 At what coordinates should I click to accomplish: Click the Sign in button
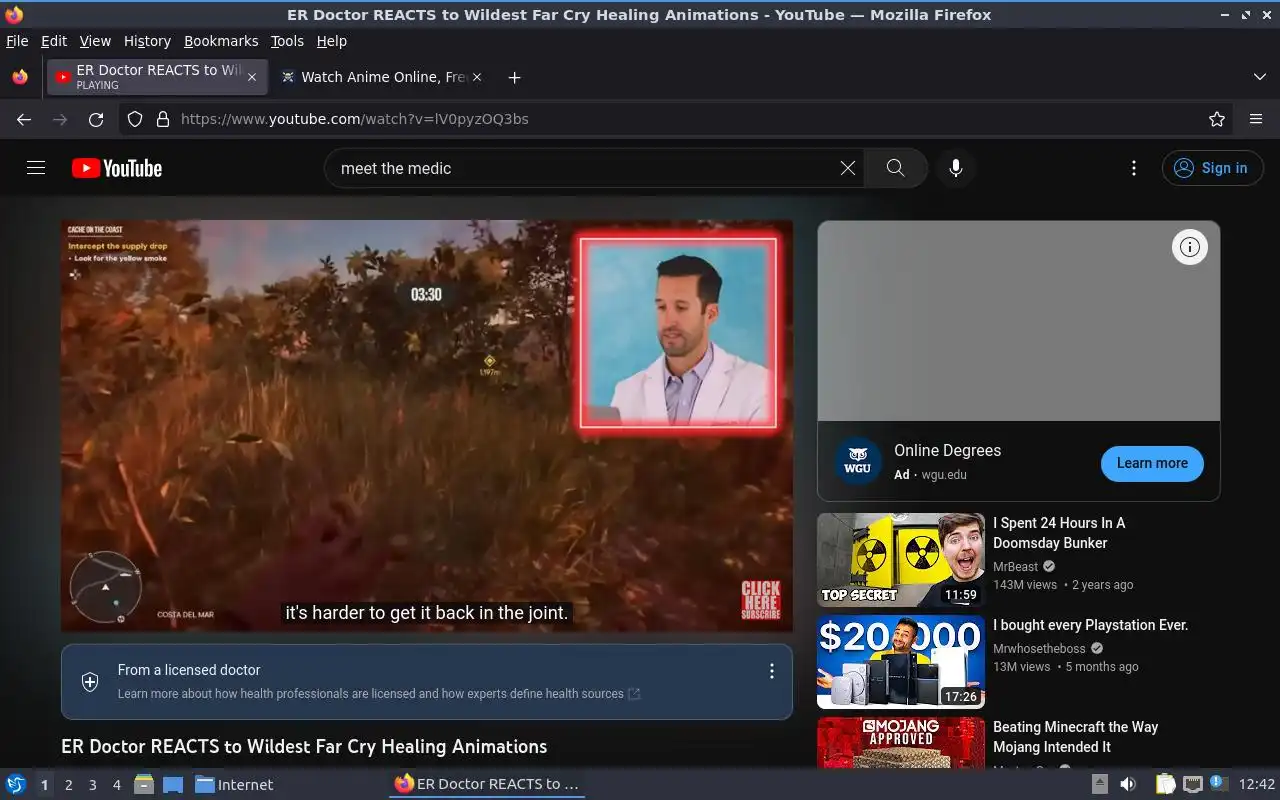[x=1212, y=168]
